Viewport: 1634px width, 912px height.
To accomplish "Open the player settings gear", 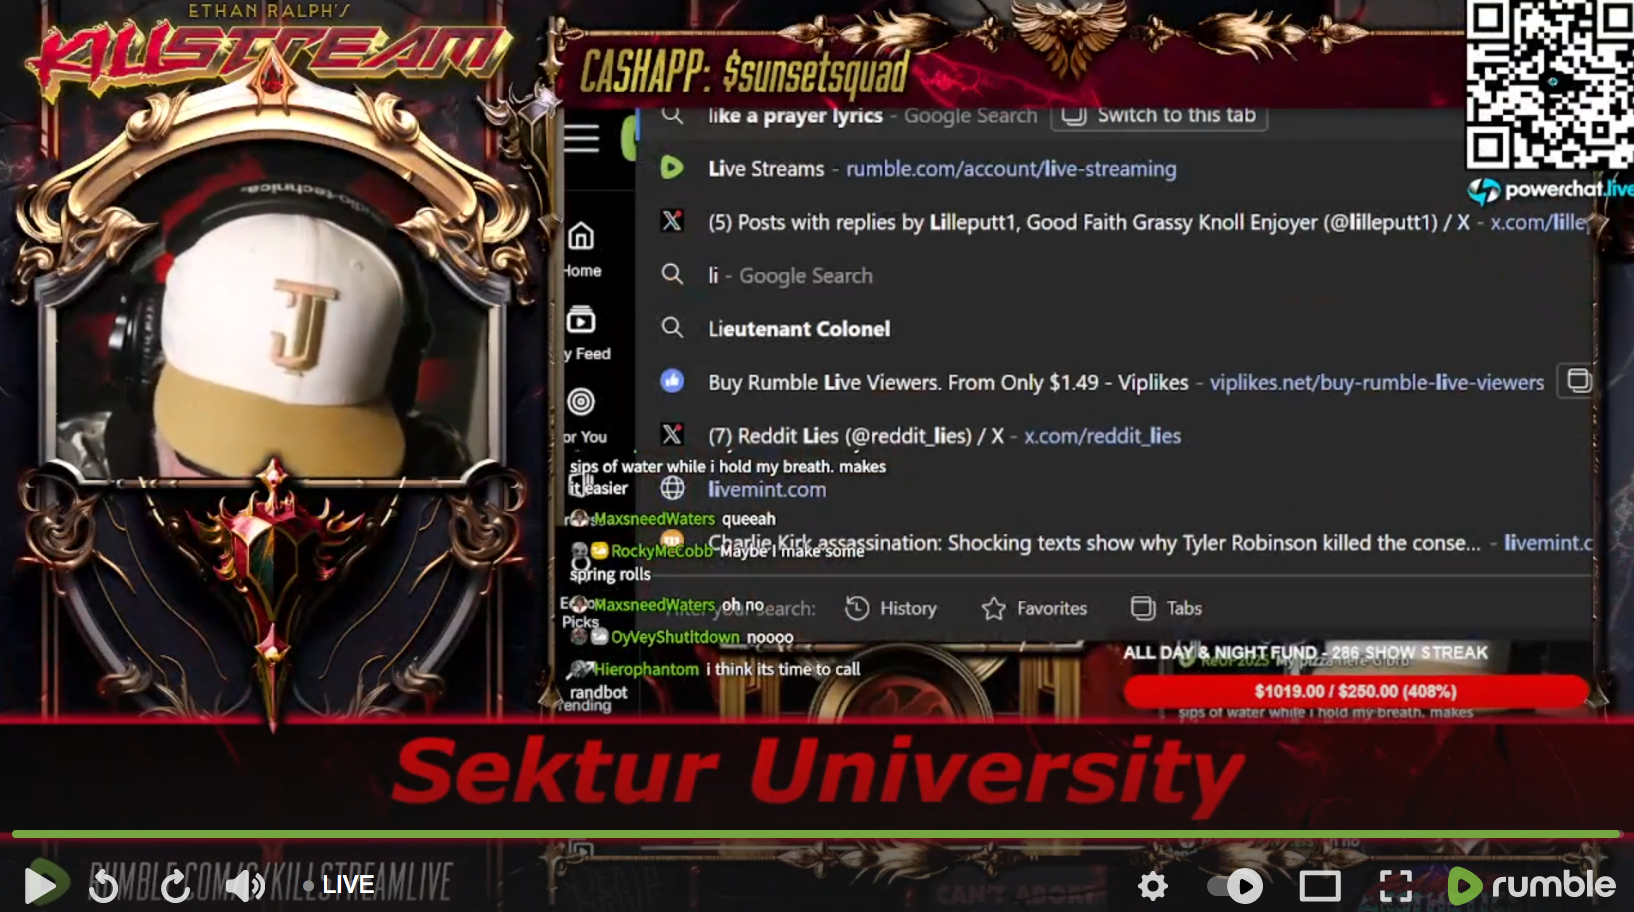I will 1153,886.
